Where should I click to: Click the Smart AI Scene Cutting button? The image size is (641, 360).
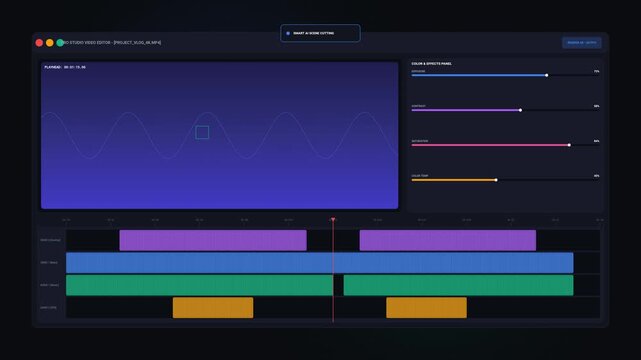click(320, 33)
